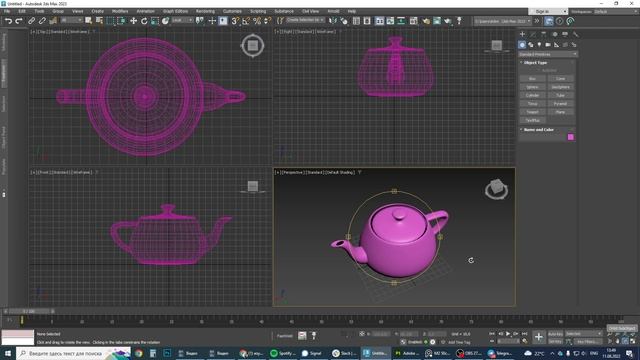Select the Lights category icon
Viewport: 640px width, 360px height.
click(x=539, y=45)
